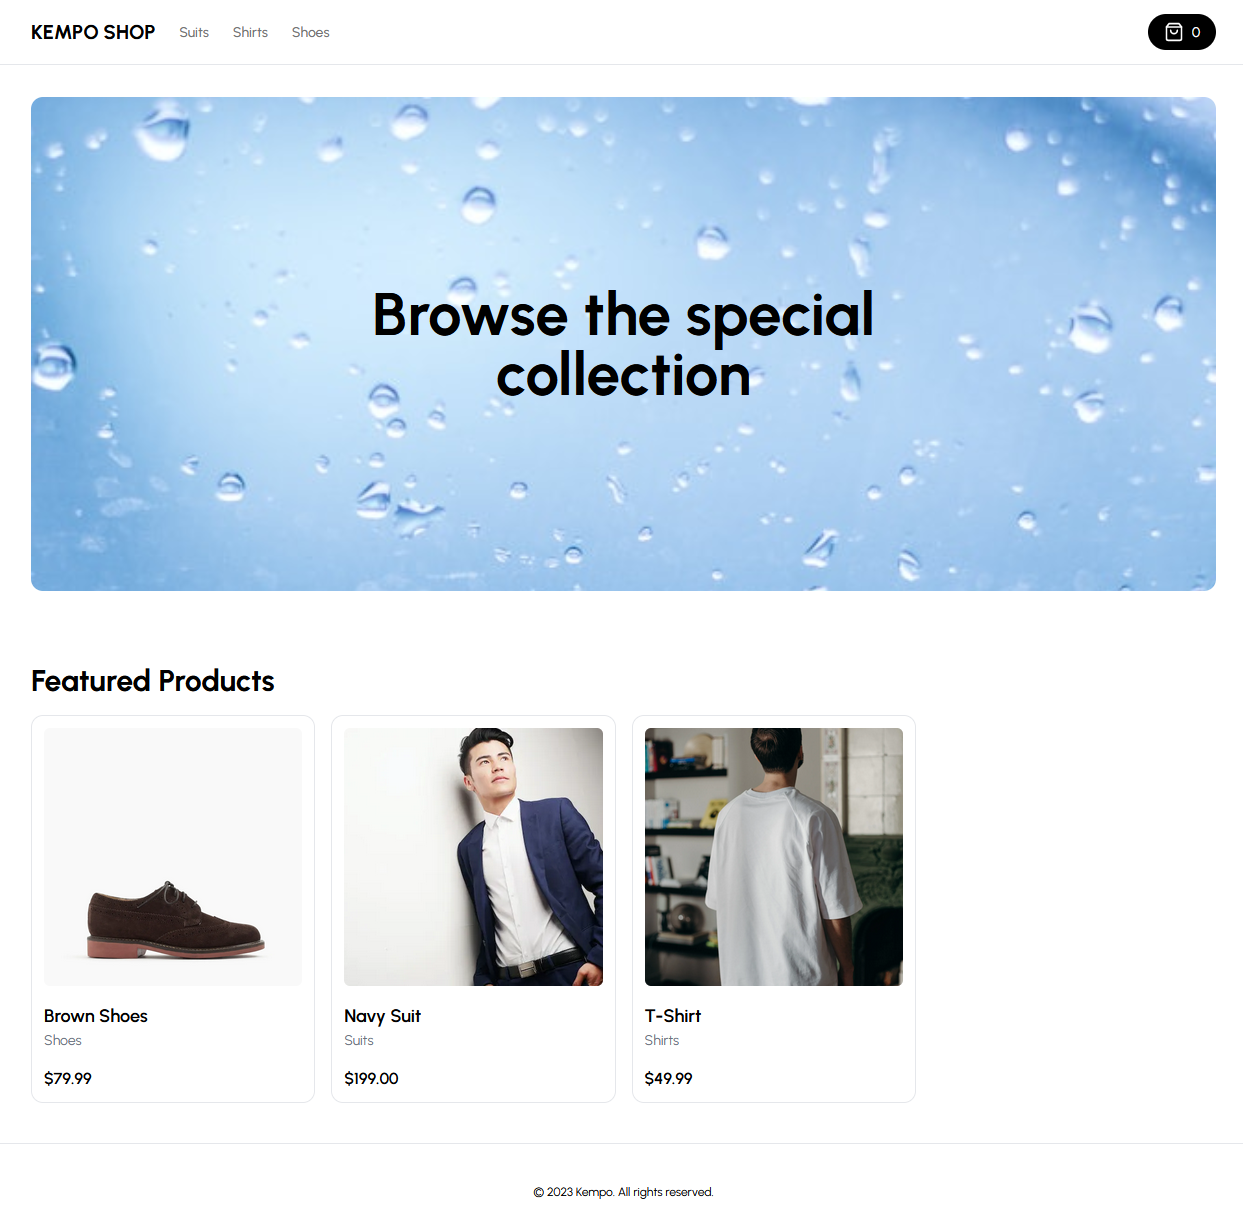This screenshot has width=1243, height=1222.
Task: Open the Shoes navigation link
Action: 310,32
